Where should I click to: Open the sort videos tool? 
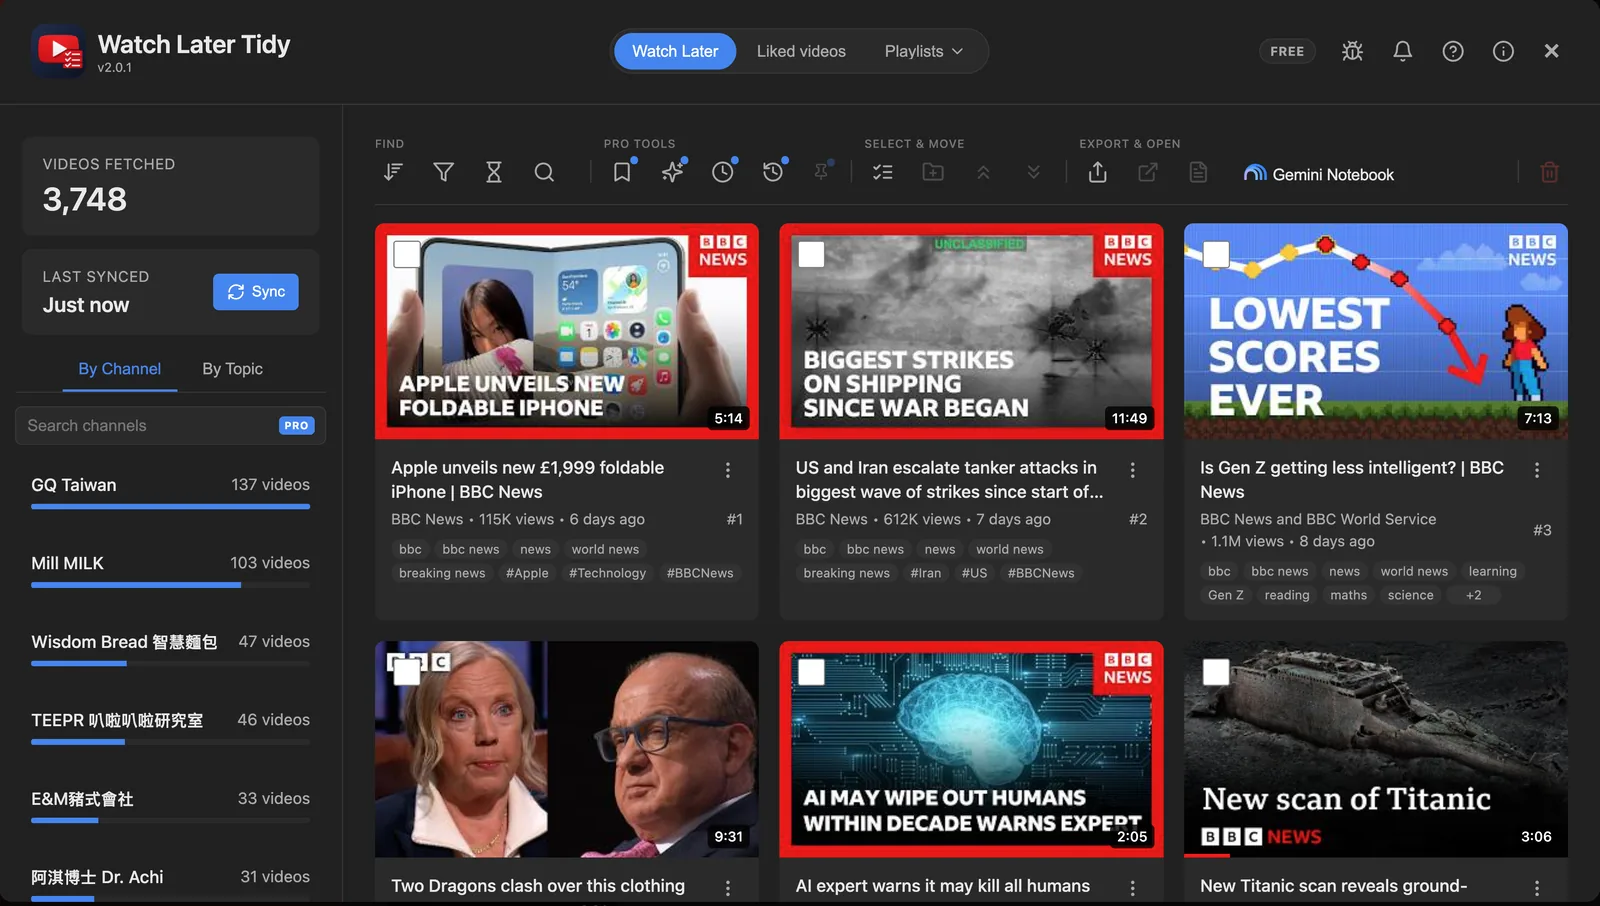[x=393, y=172]
